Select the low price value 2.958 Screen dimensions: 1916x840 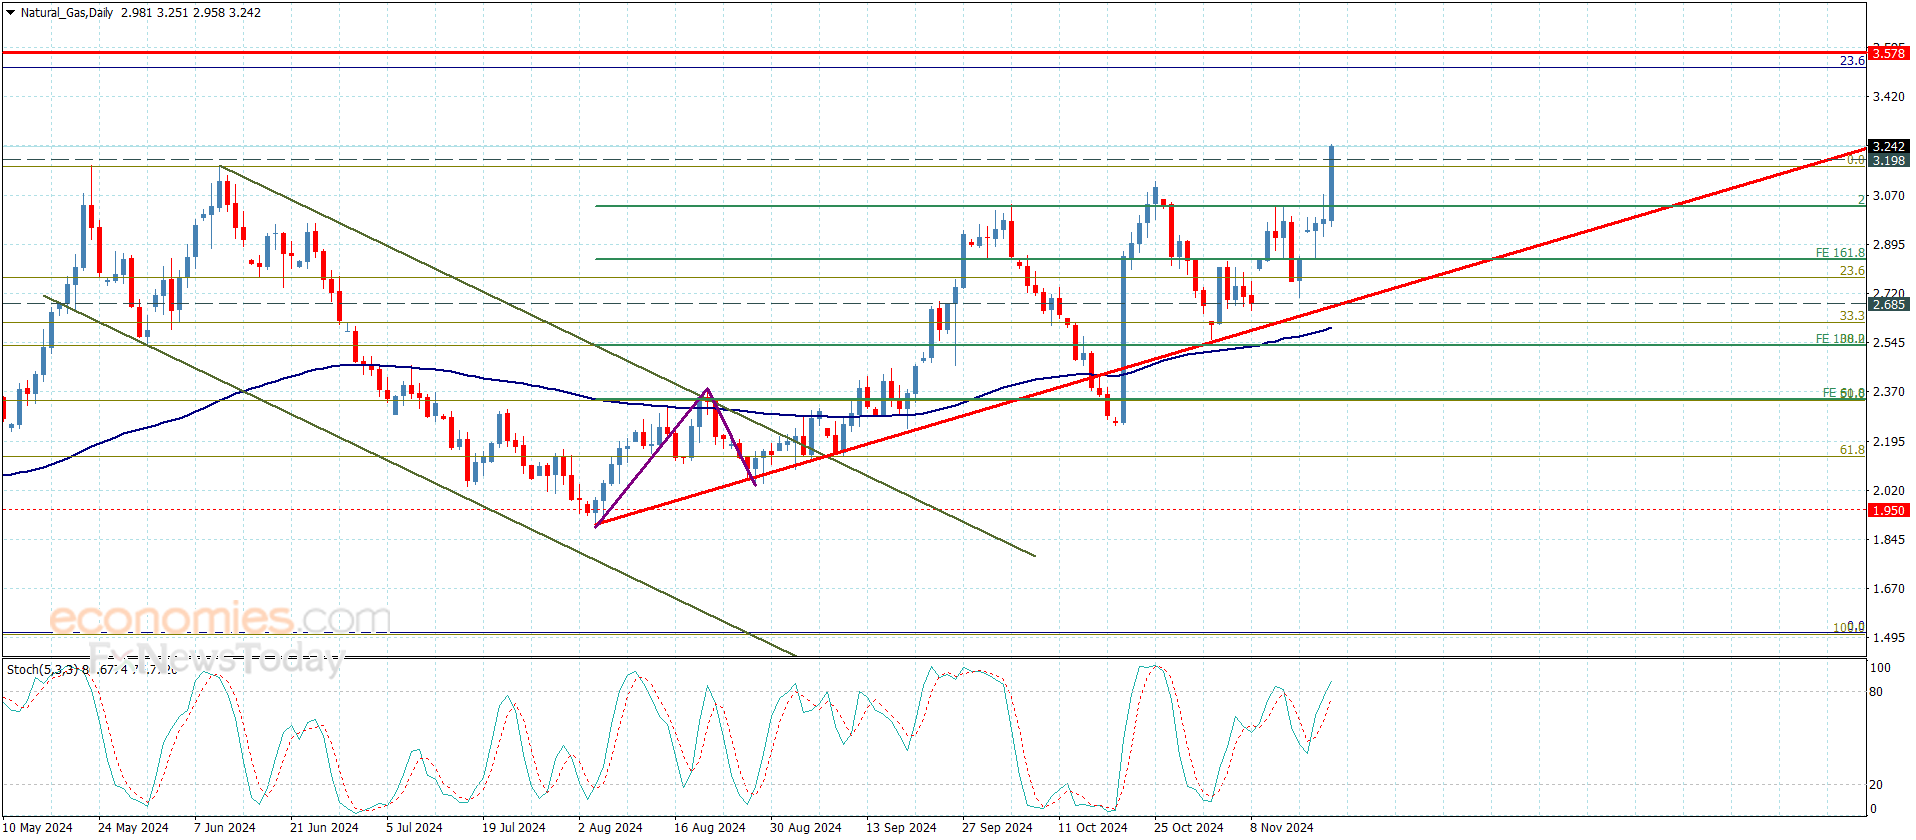pos(208,13)
